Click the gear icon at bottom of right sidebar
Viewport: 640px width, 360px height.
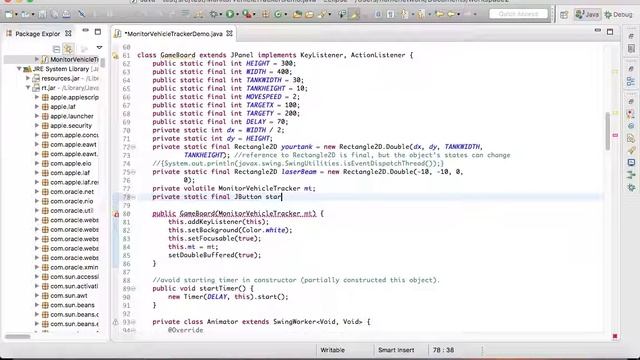click(x=631, y=187)
